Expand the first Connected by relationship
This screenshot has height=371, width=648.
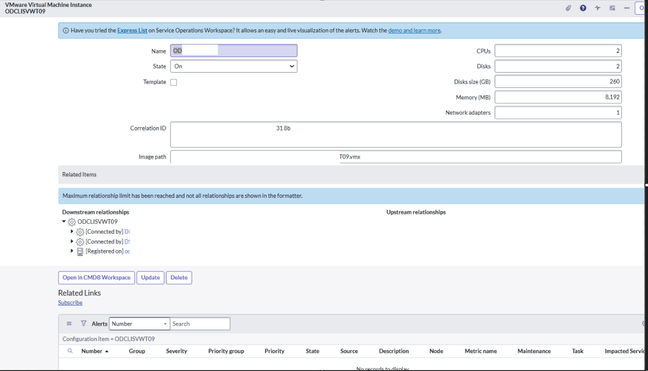pos(72,231)
